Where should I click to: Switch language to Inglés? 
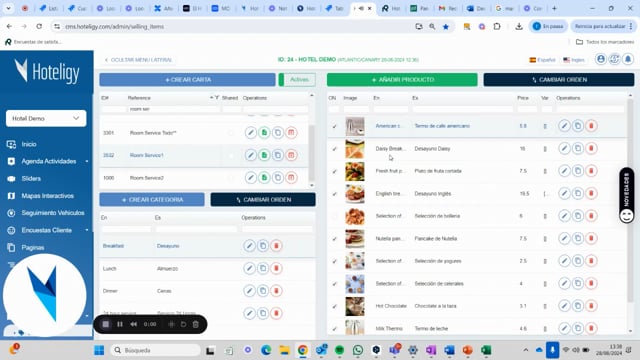click(x=574, y=60)
